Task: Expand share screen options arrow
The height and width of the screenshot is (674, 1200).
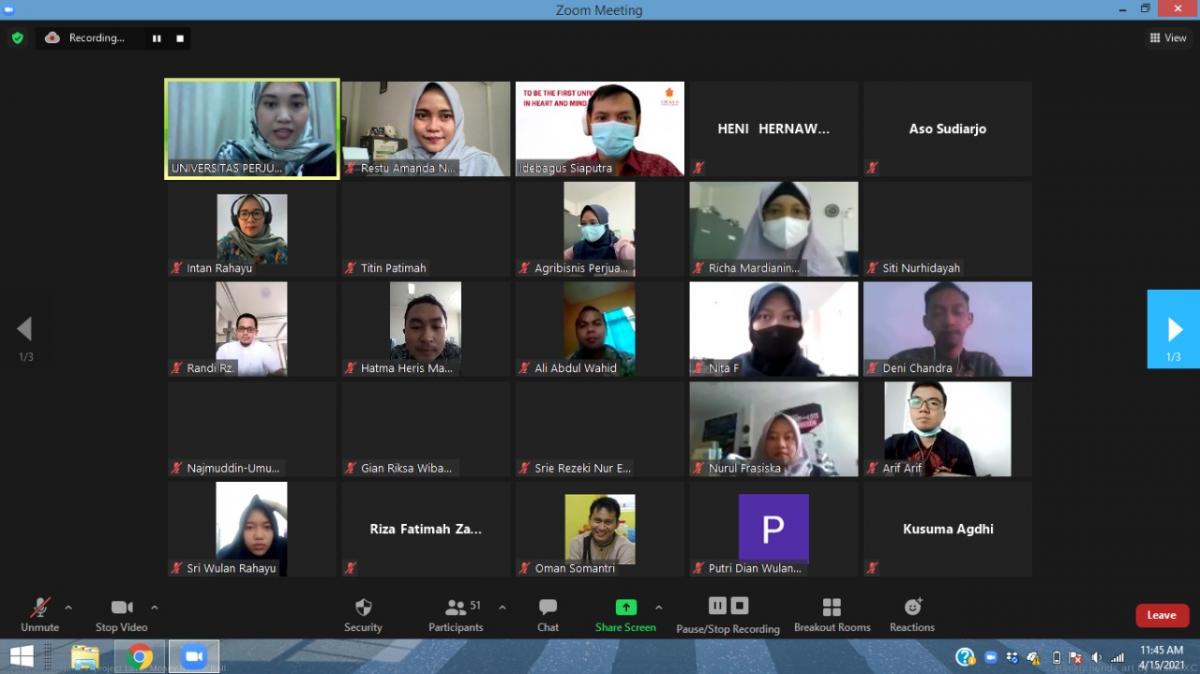Action: pyautogui.click(x=658, y=607)
